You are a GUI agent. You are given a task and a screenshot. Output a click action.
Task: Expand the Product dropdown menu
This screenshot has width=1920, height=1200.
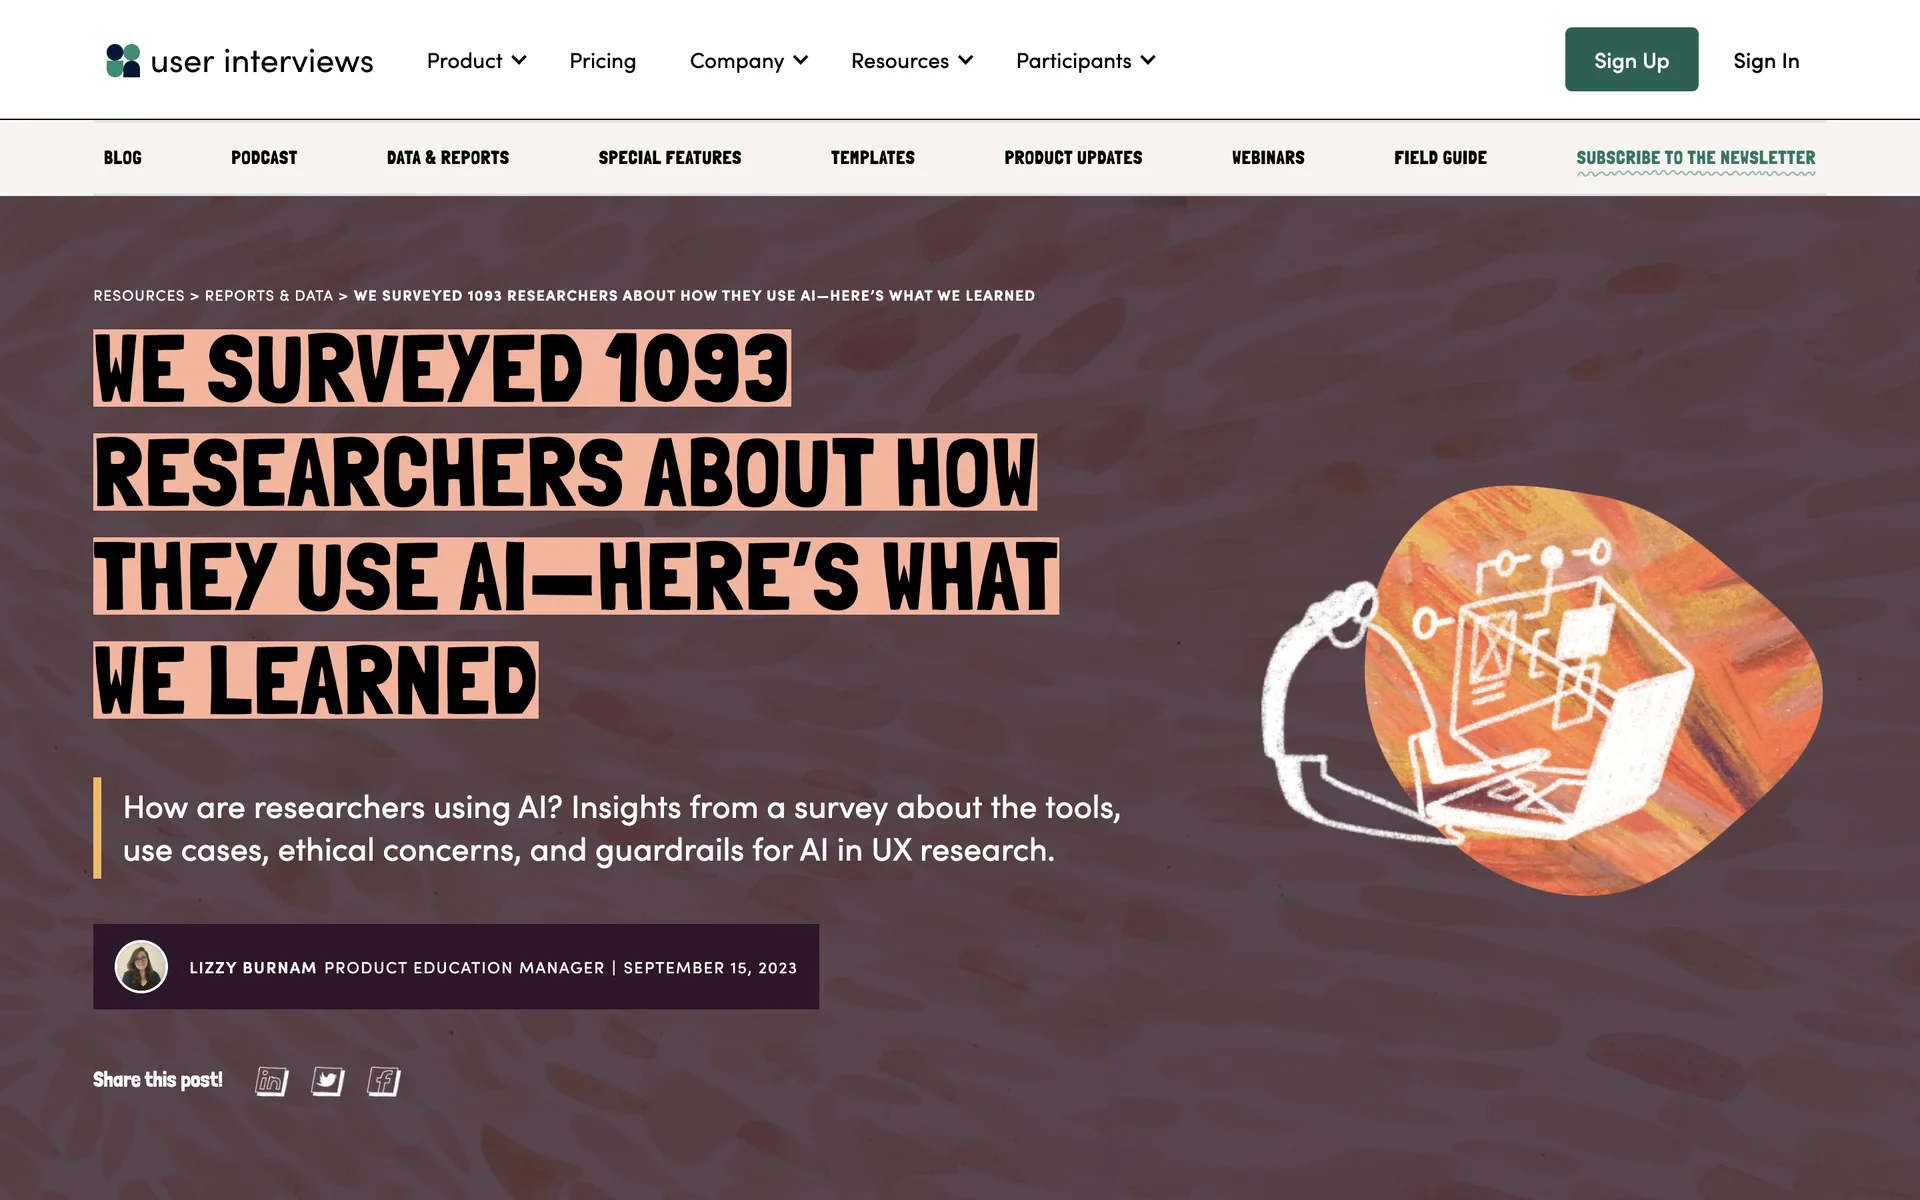tap(476, 61)
